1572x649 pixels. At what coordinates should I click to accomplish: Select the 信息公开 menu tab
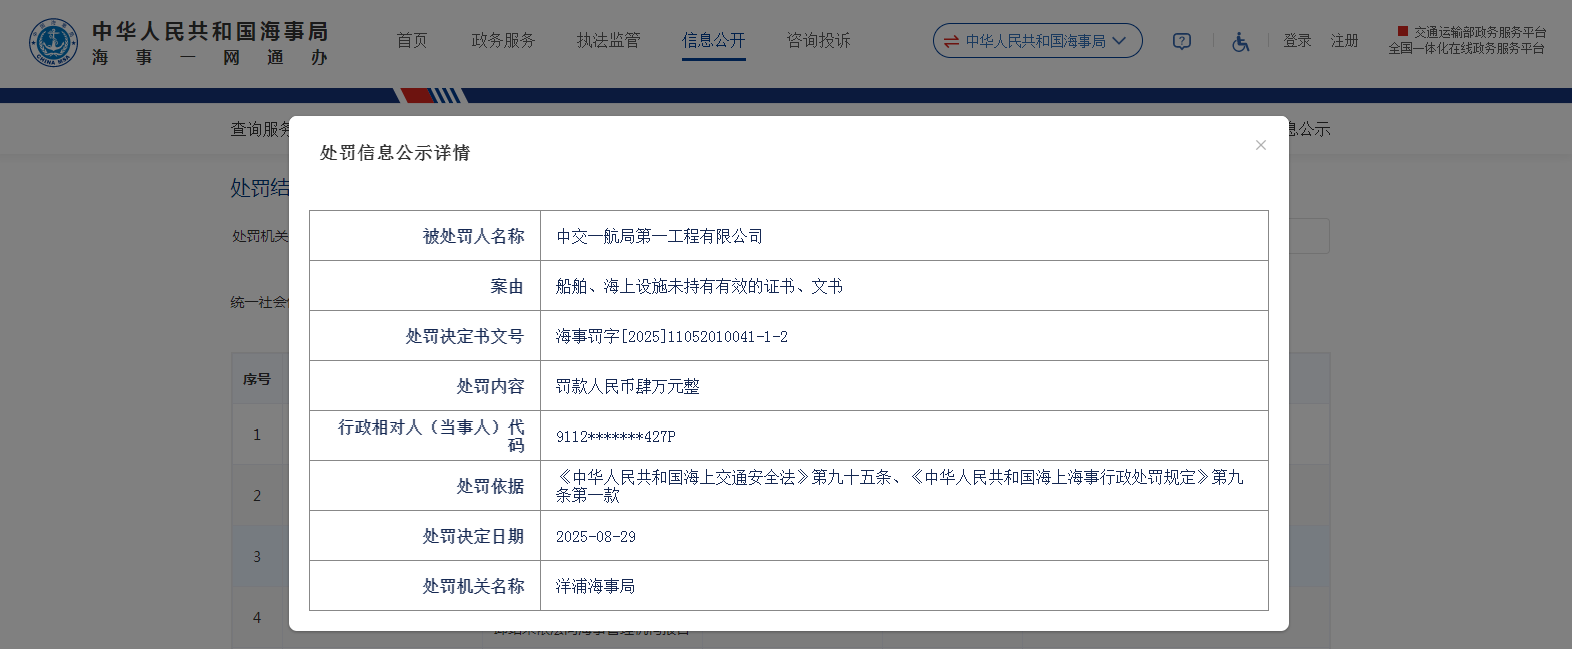[714, 40]
